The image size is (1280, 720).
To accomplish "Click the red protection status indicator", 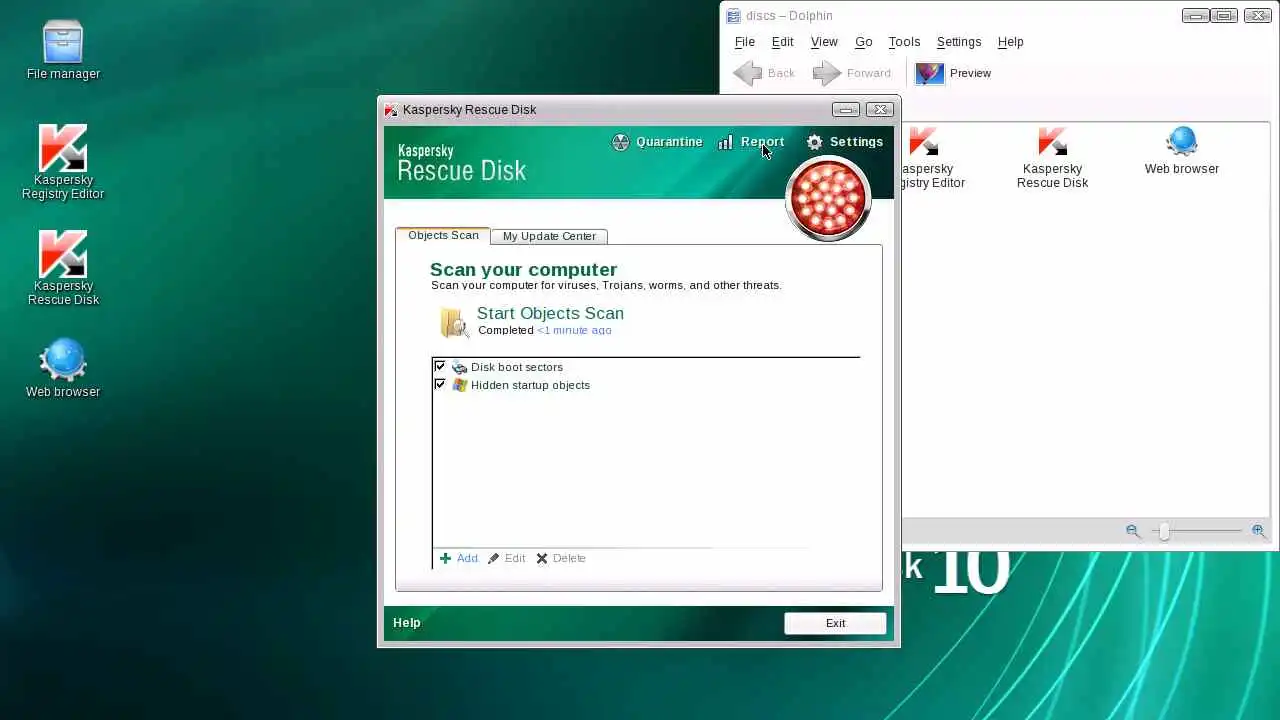I will coord(828,199).
